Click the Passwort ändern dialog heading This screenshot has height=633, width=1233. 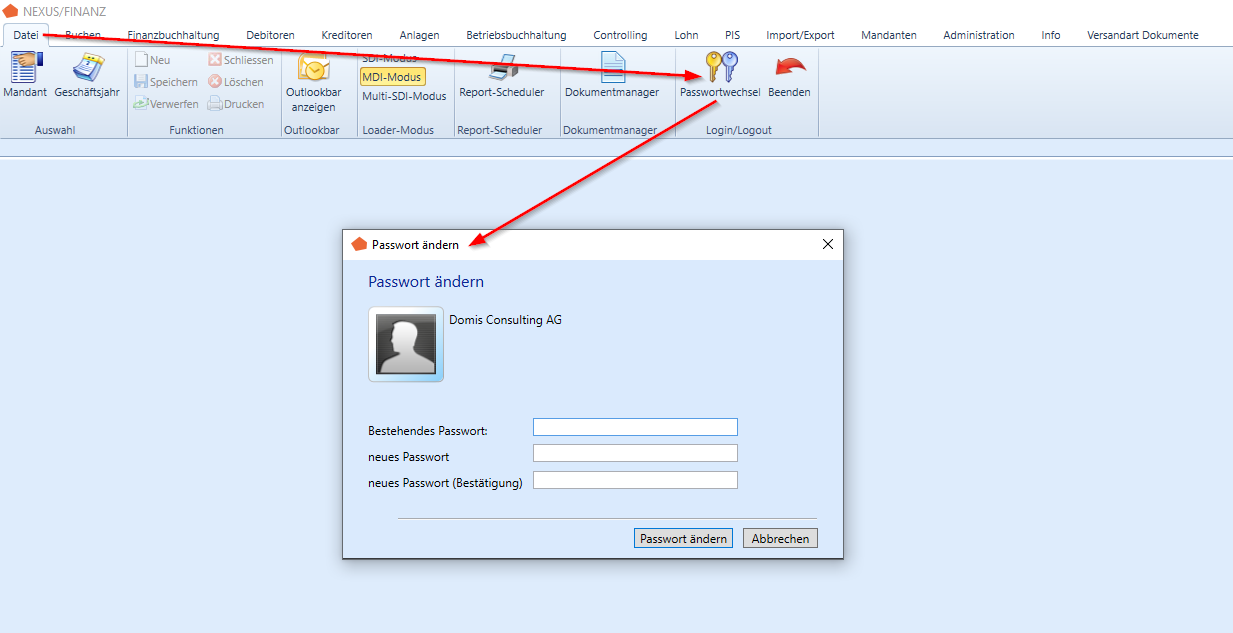tap(426, 282)
